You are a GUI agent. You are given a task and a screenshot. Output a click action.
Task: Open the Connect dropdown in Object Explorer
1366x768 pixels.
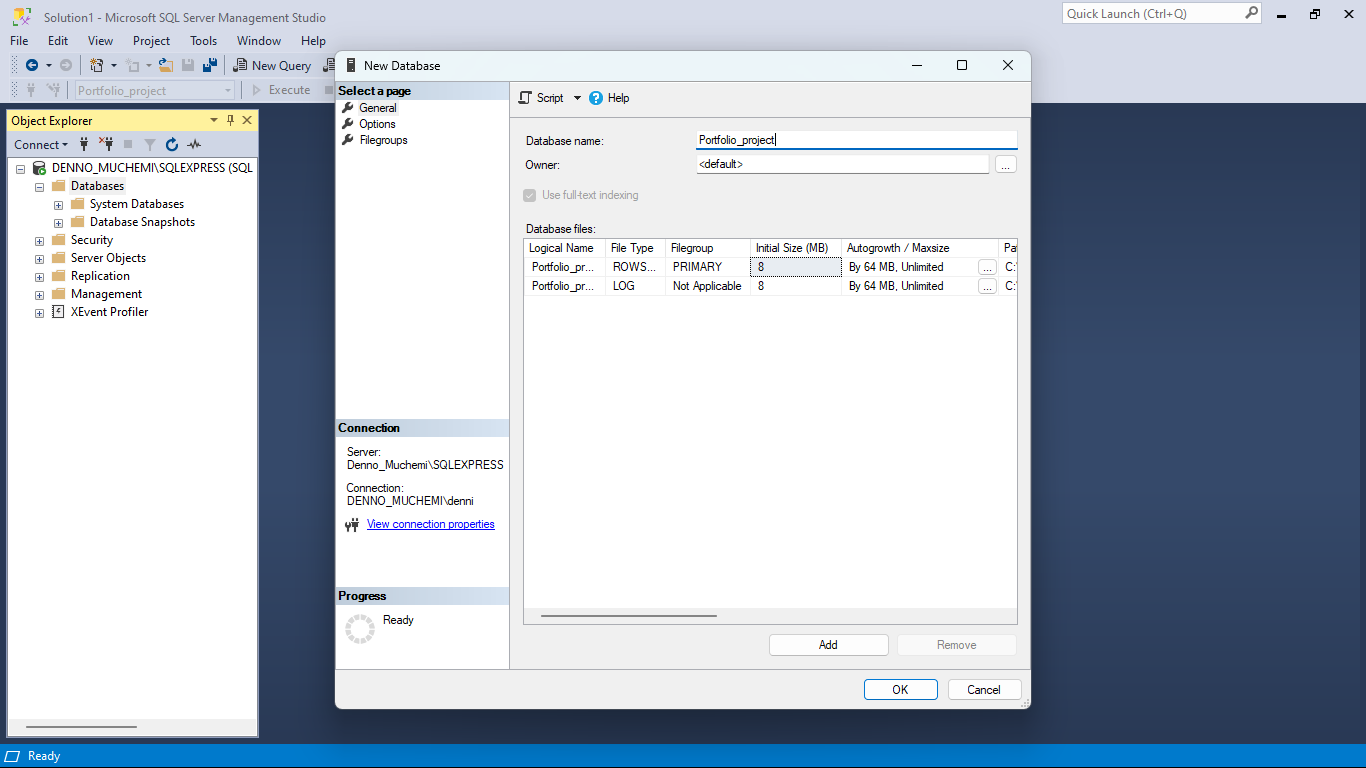tap(41, 144)
